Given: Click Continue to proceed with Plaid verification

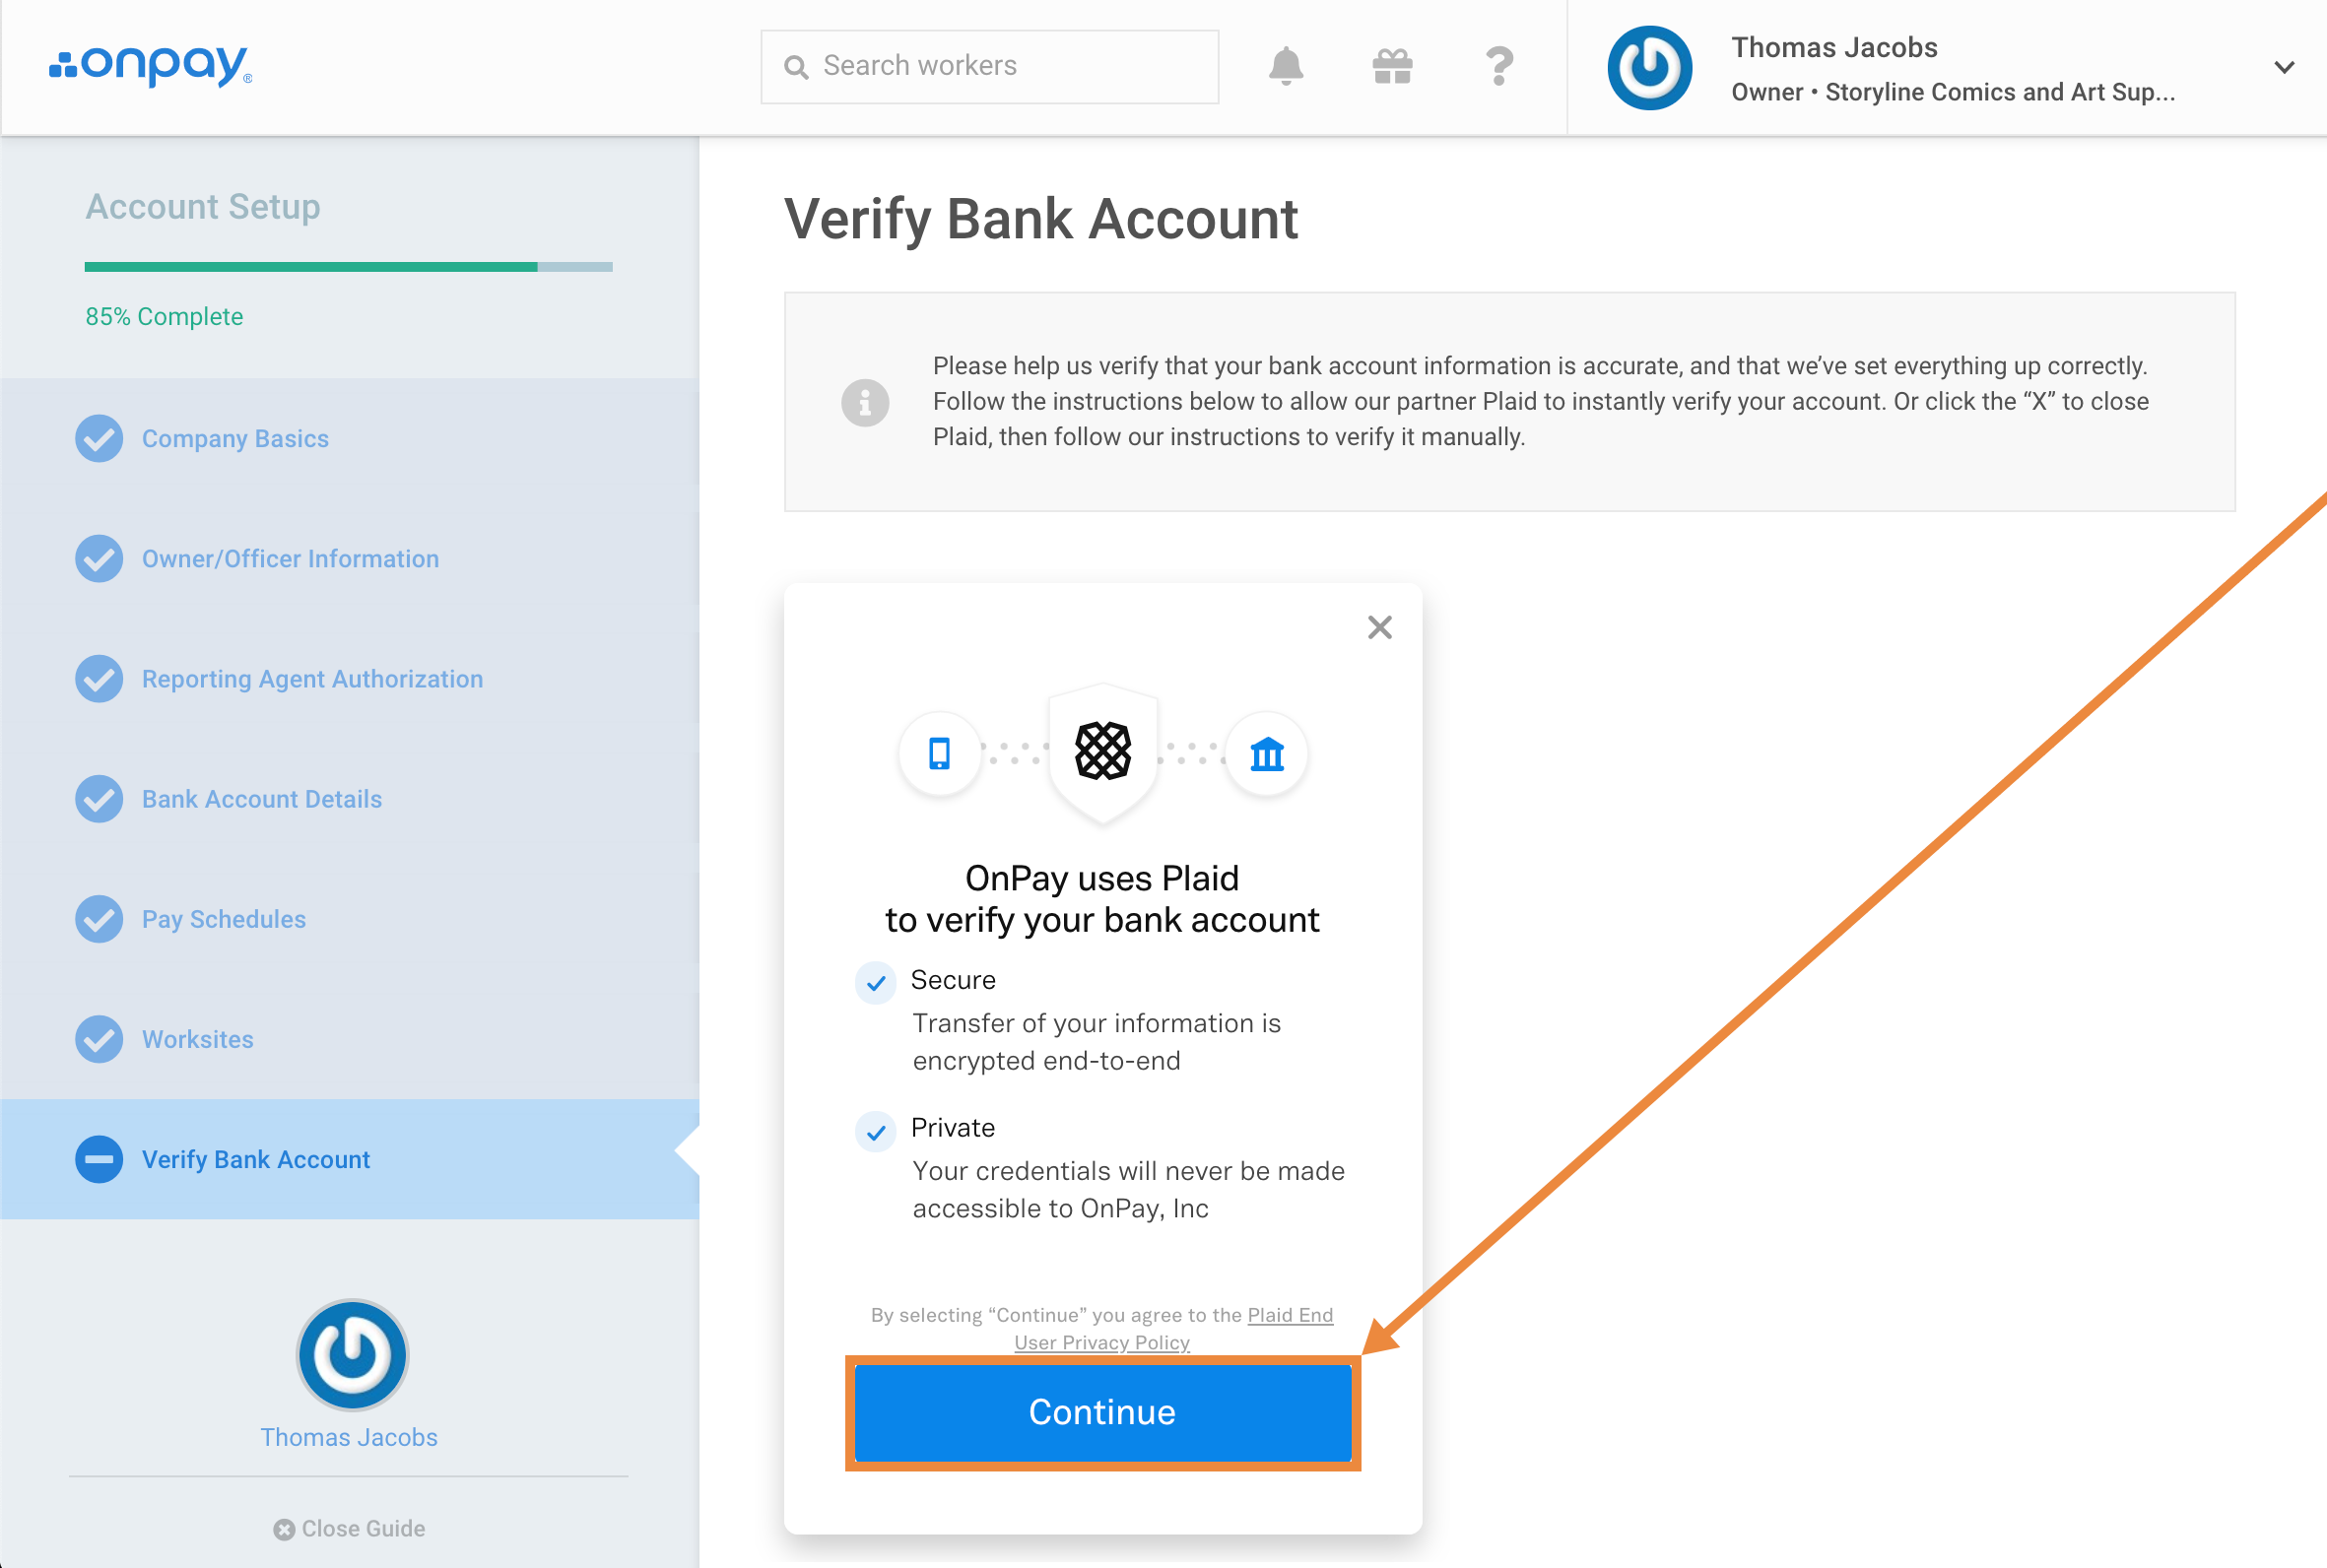Looking at the screenshot, I should click(x=1100, y=1412).
